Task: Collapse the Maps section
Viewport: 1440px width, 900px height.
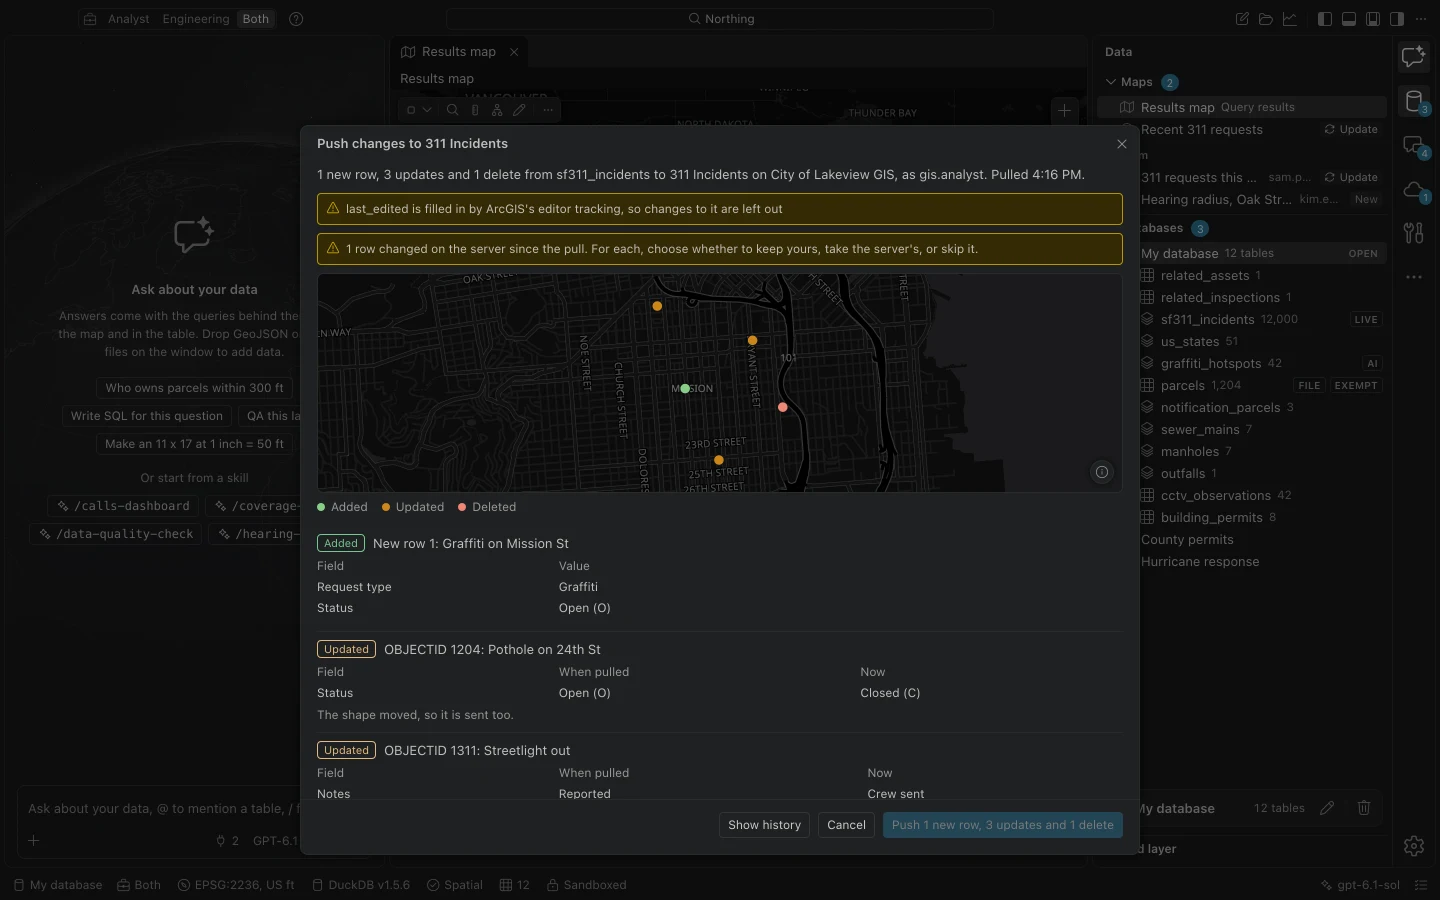Action: (x=1111, y=82)
